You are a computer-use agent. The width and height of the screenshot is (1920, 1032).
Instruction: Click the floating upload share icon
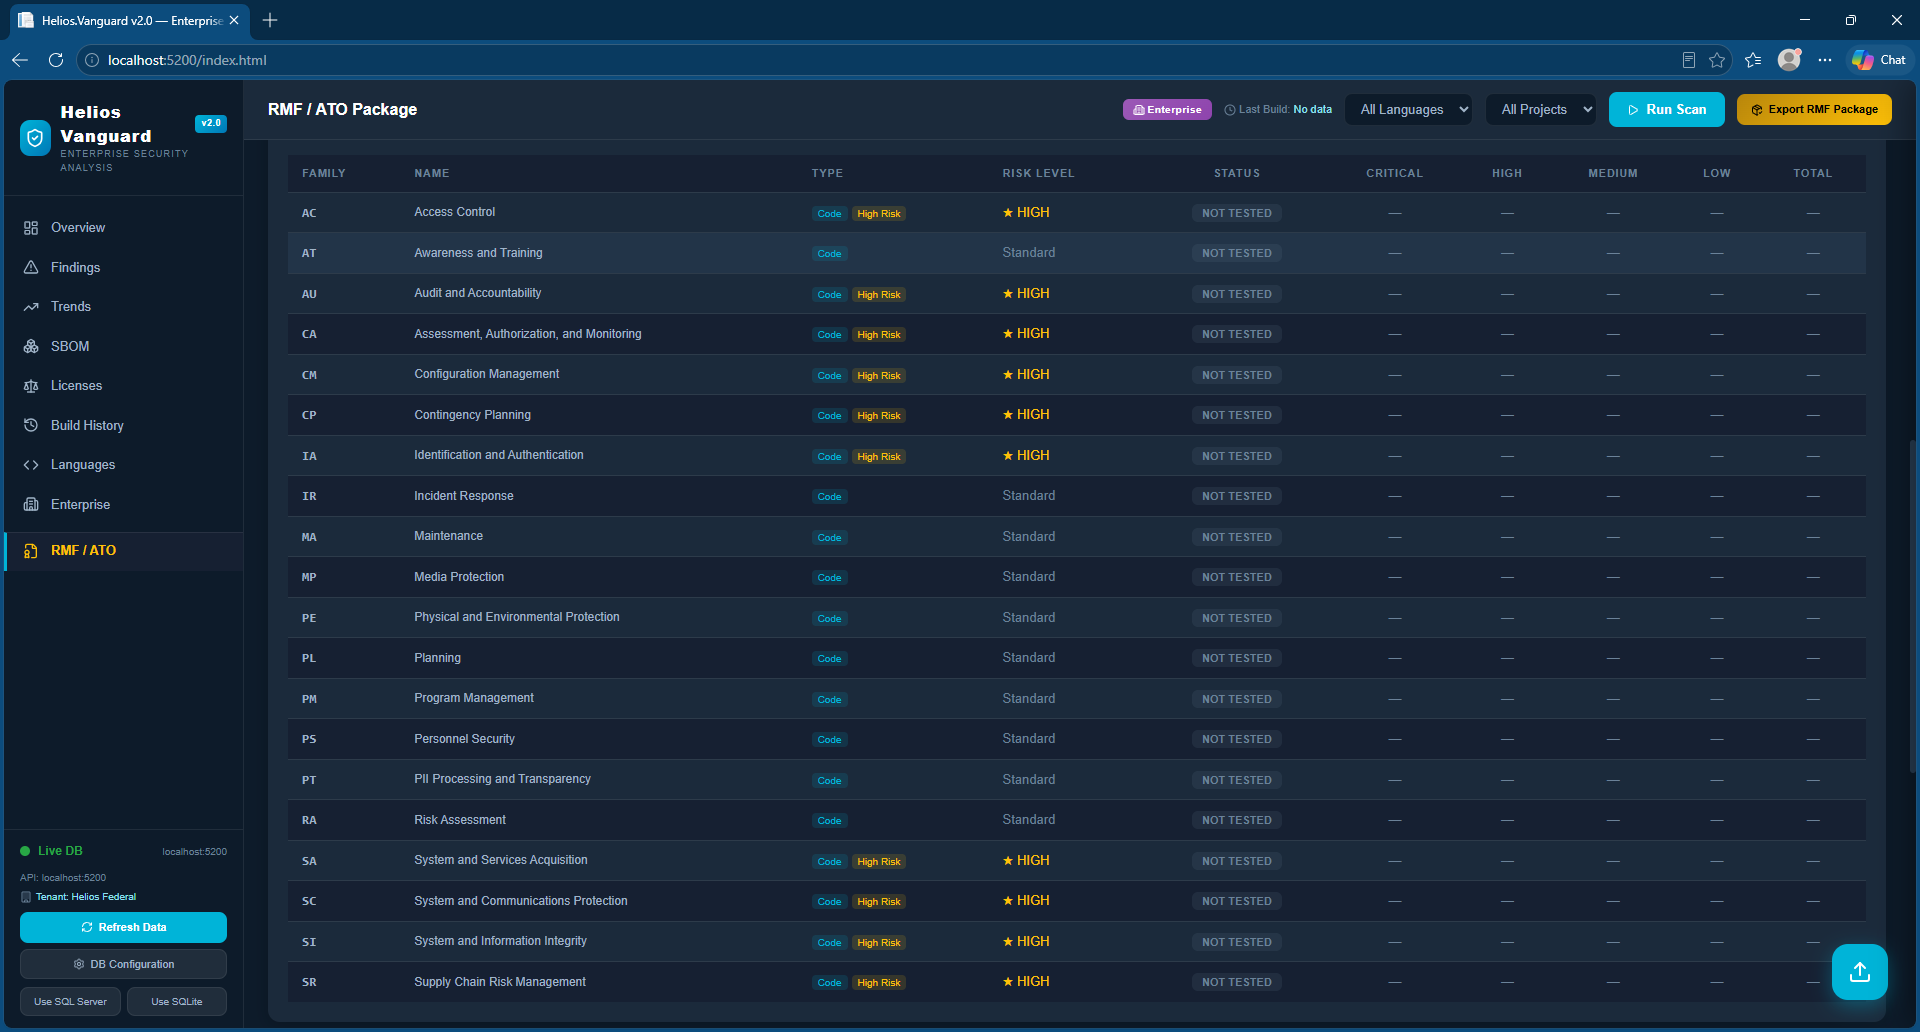coord(1860,972)
